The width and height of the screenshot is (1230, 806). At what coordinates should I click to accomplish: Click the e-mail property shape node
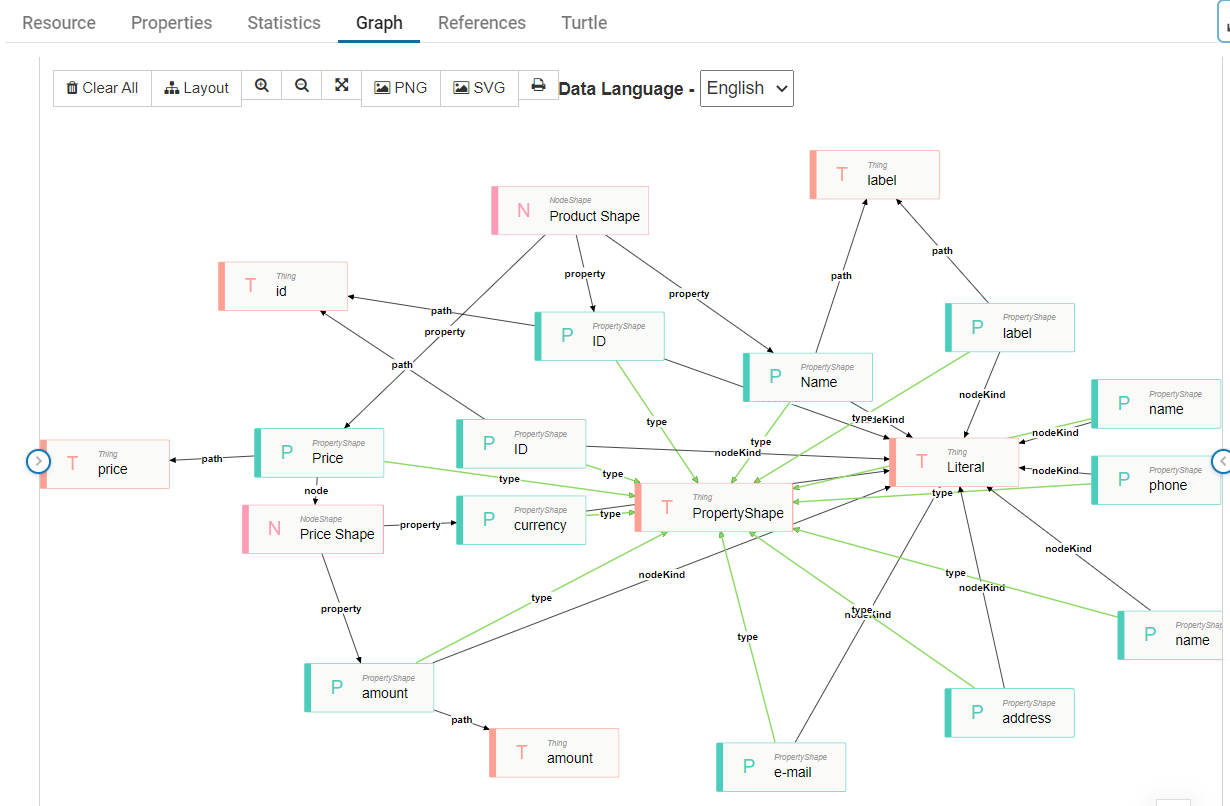781,767
